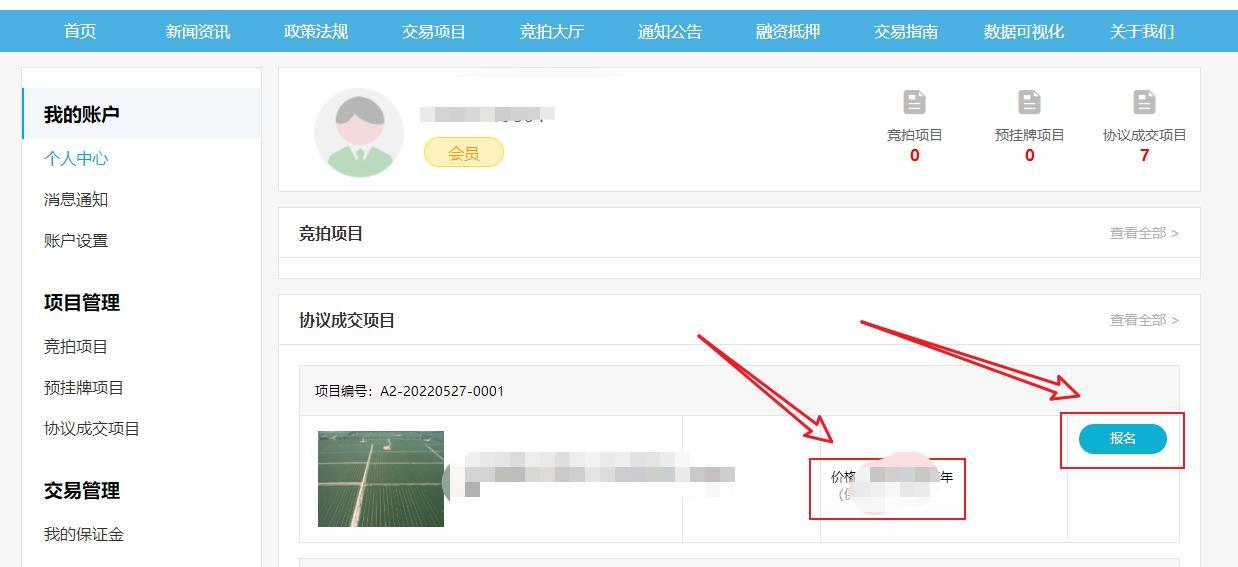Click the 报名 button for project A2-20220527-0001

[1123, 439]
